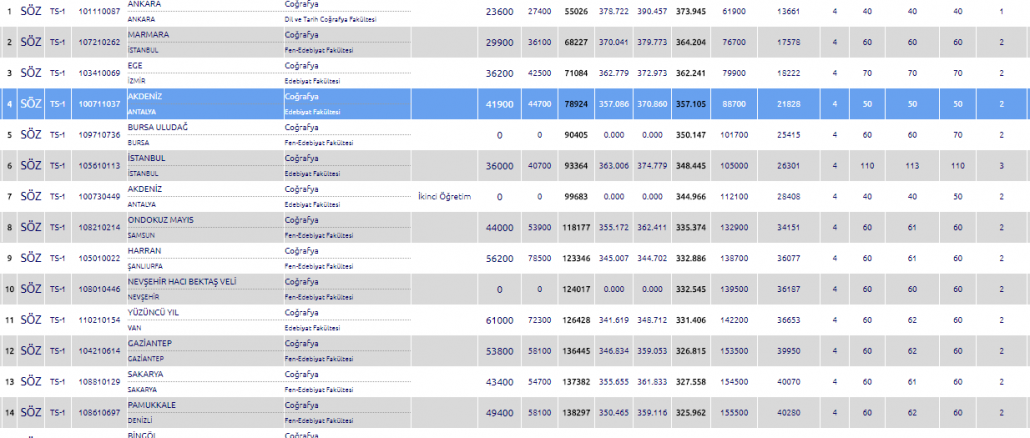Click the İkinci Öğretim label
This screenshot has height=438, width=1030.
point(443,197)
